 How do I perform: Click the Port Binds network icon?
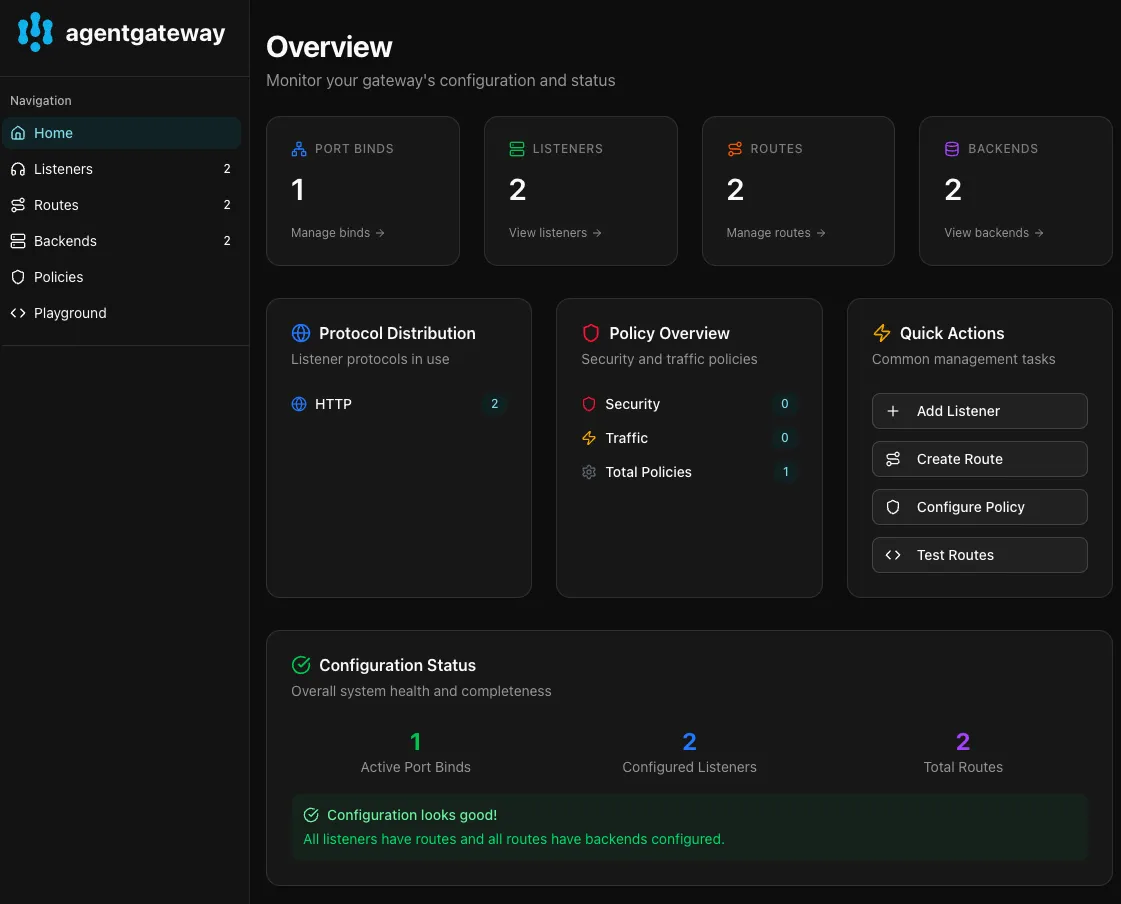tap(299, 149)
